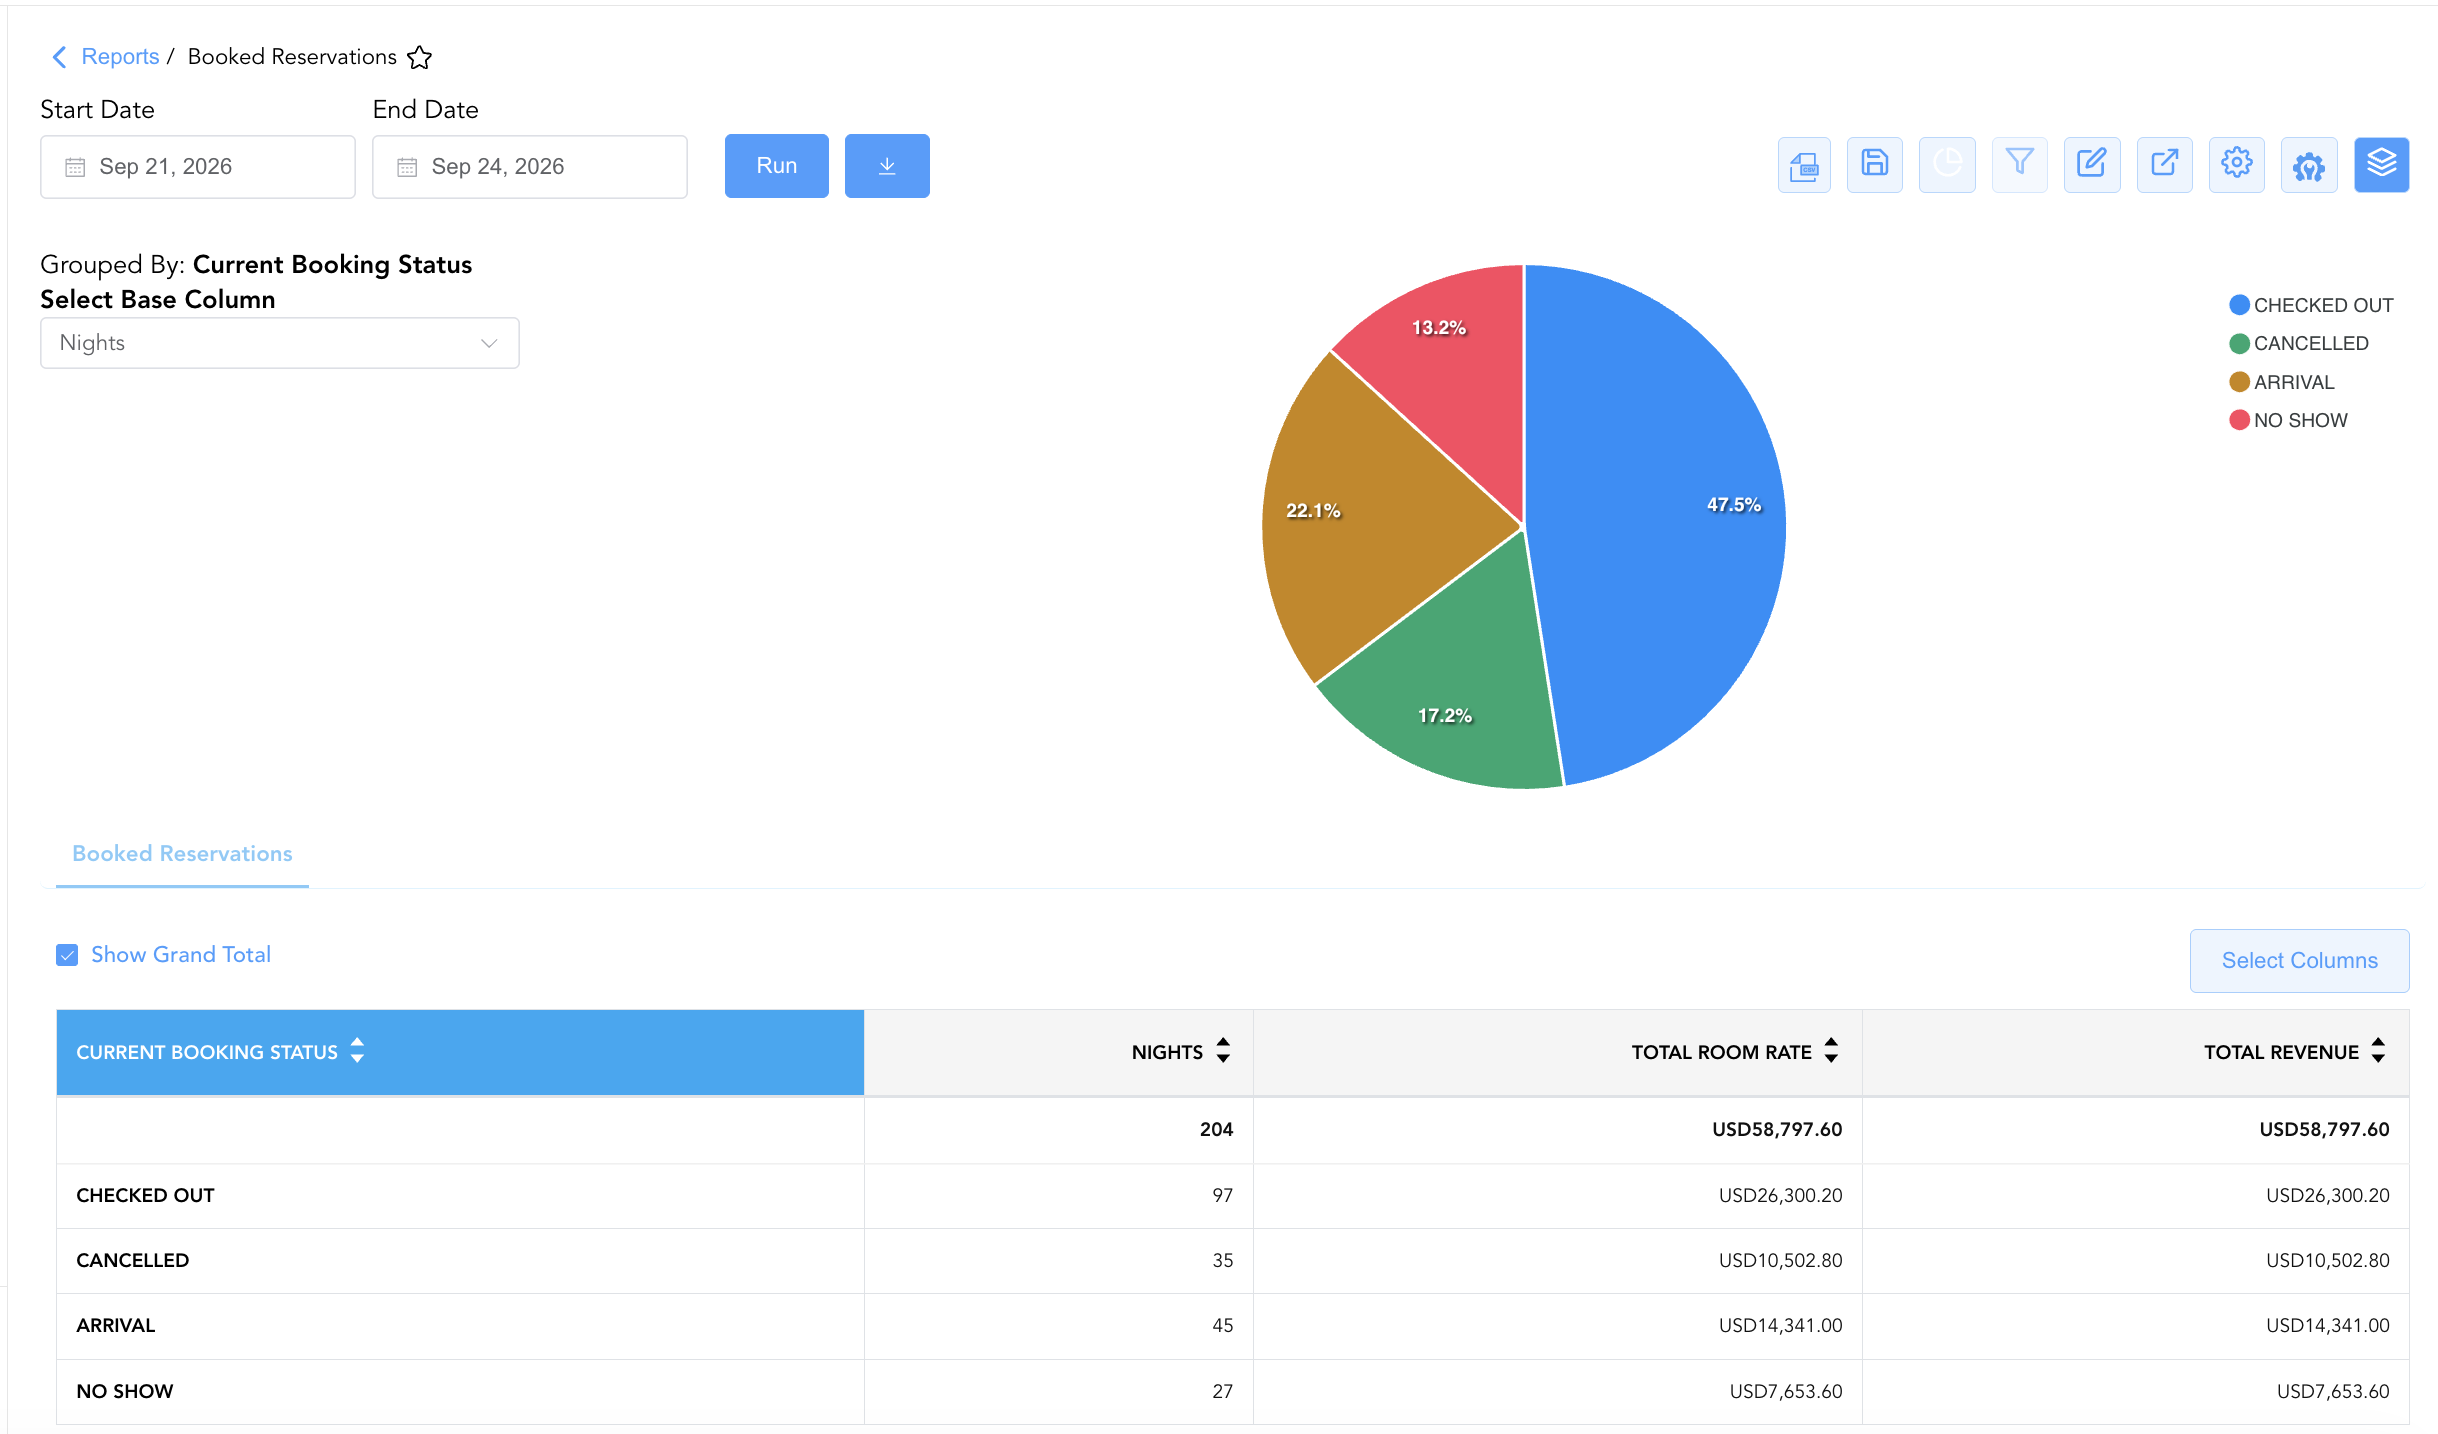Click grand total nights value 204

(1216, 1130)
